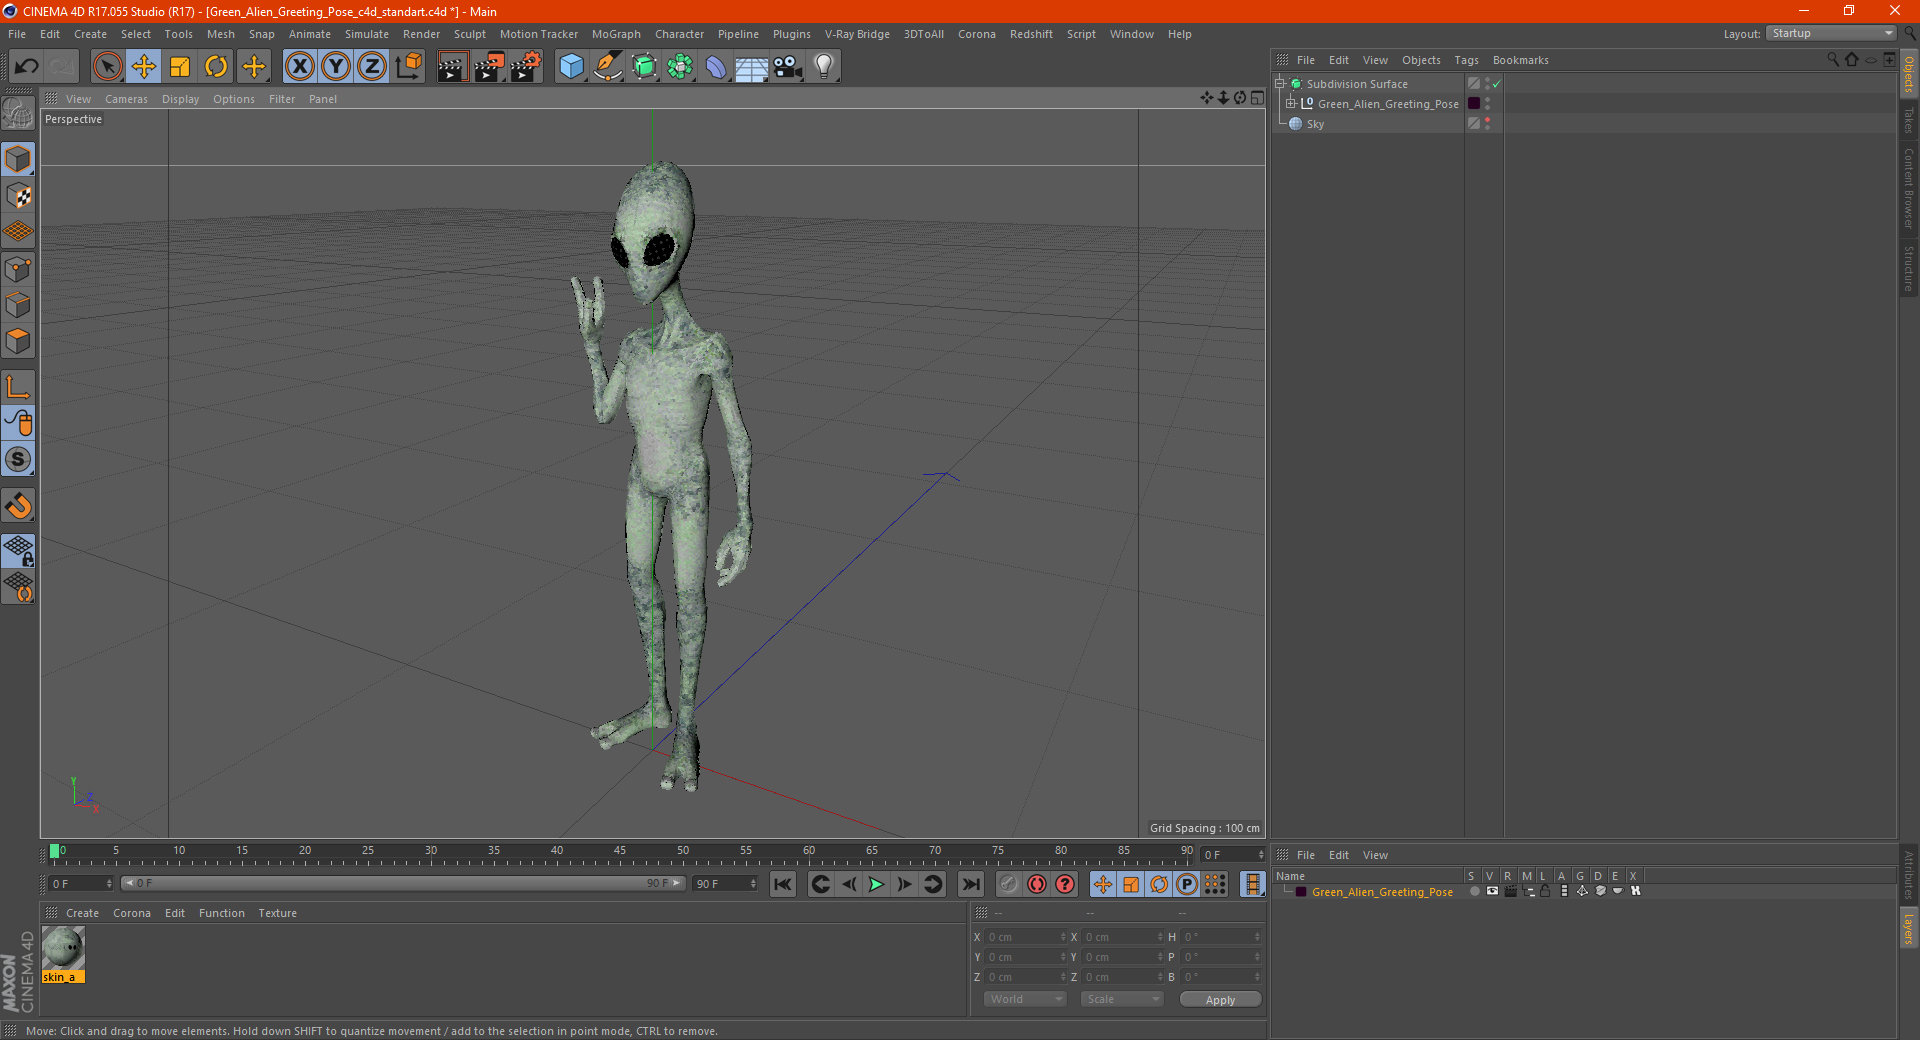Open the MoGraph menu

click(x=616, y=34)
